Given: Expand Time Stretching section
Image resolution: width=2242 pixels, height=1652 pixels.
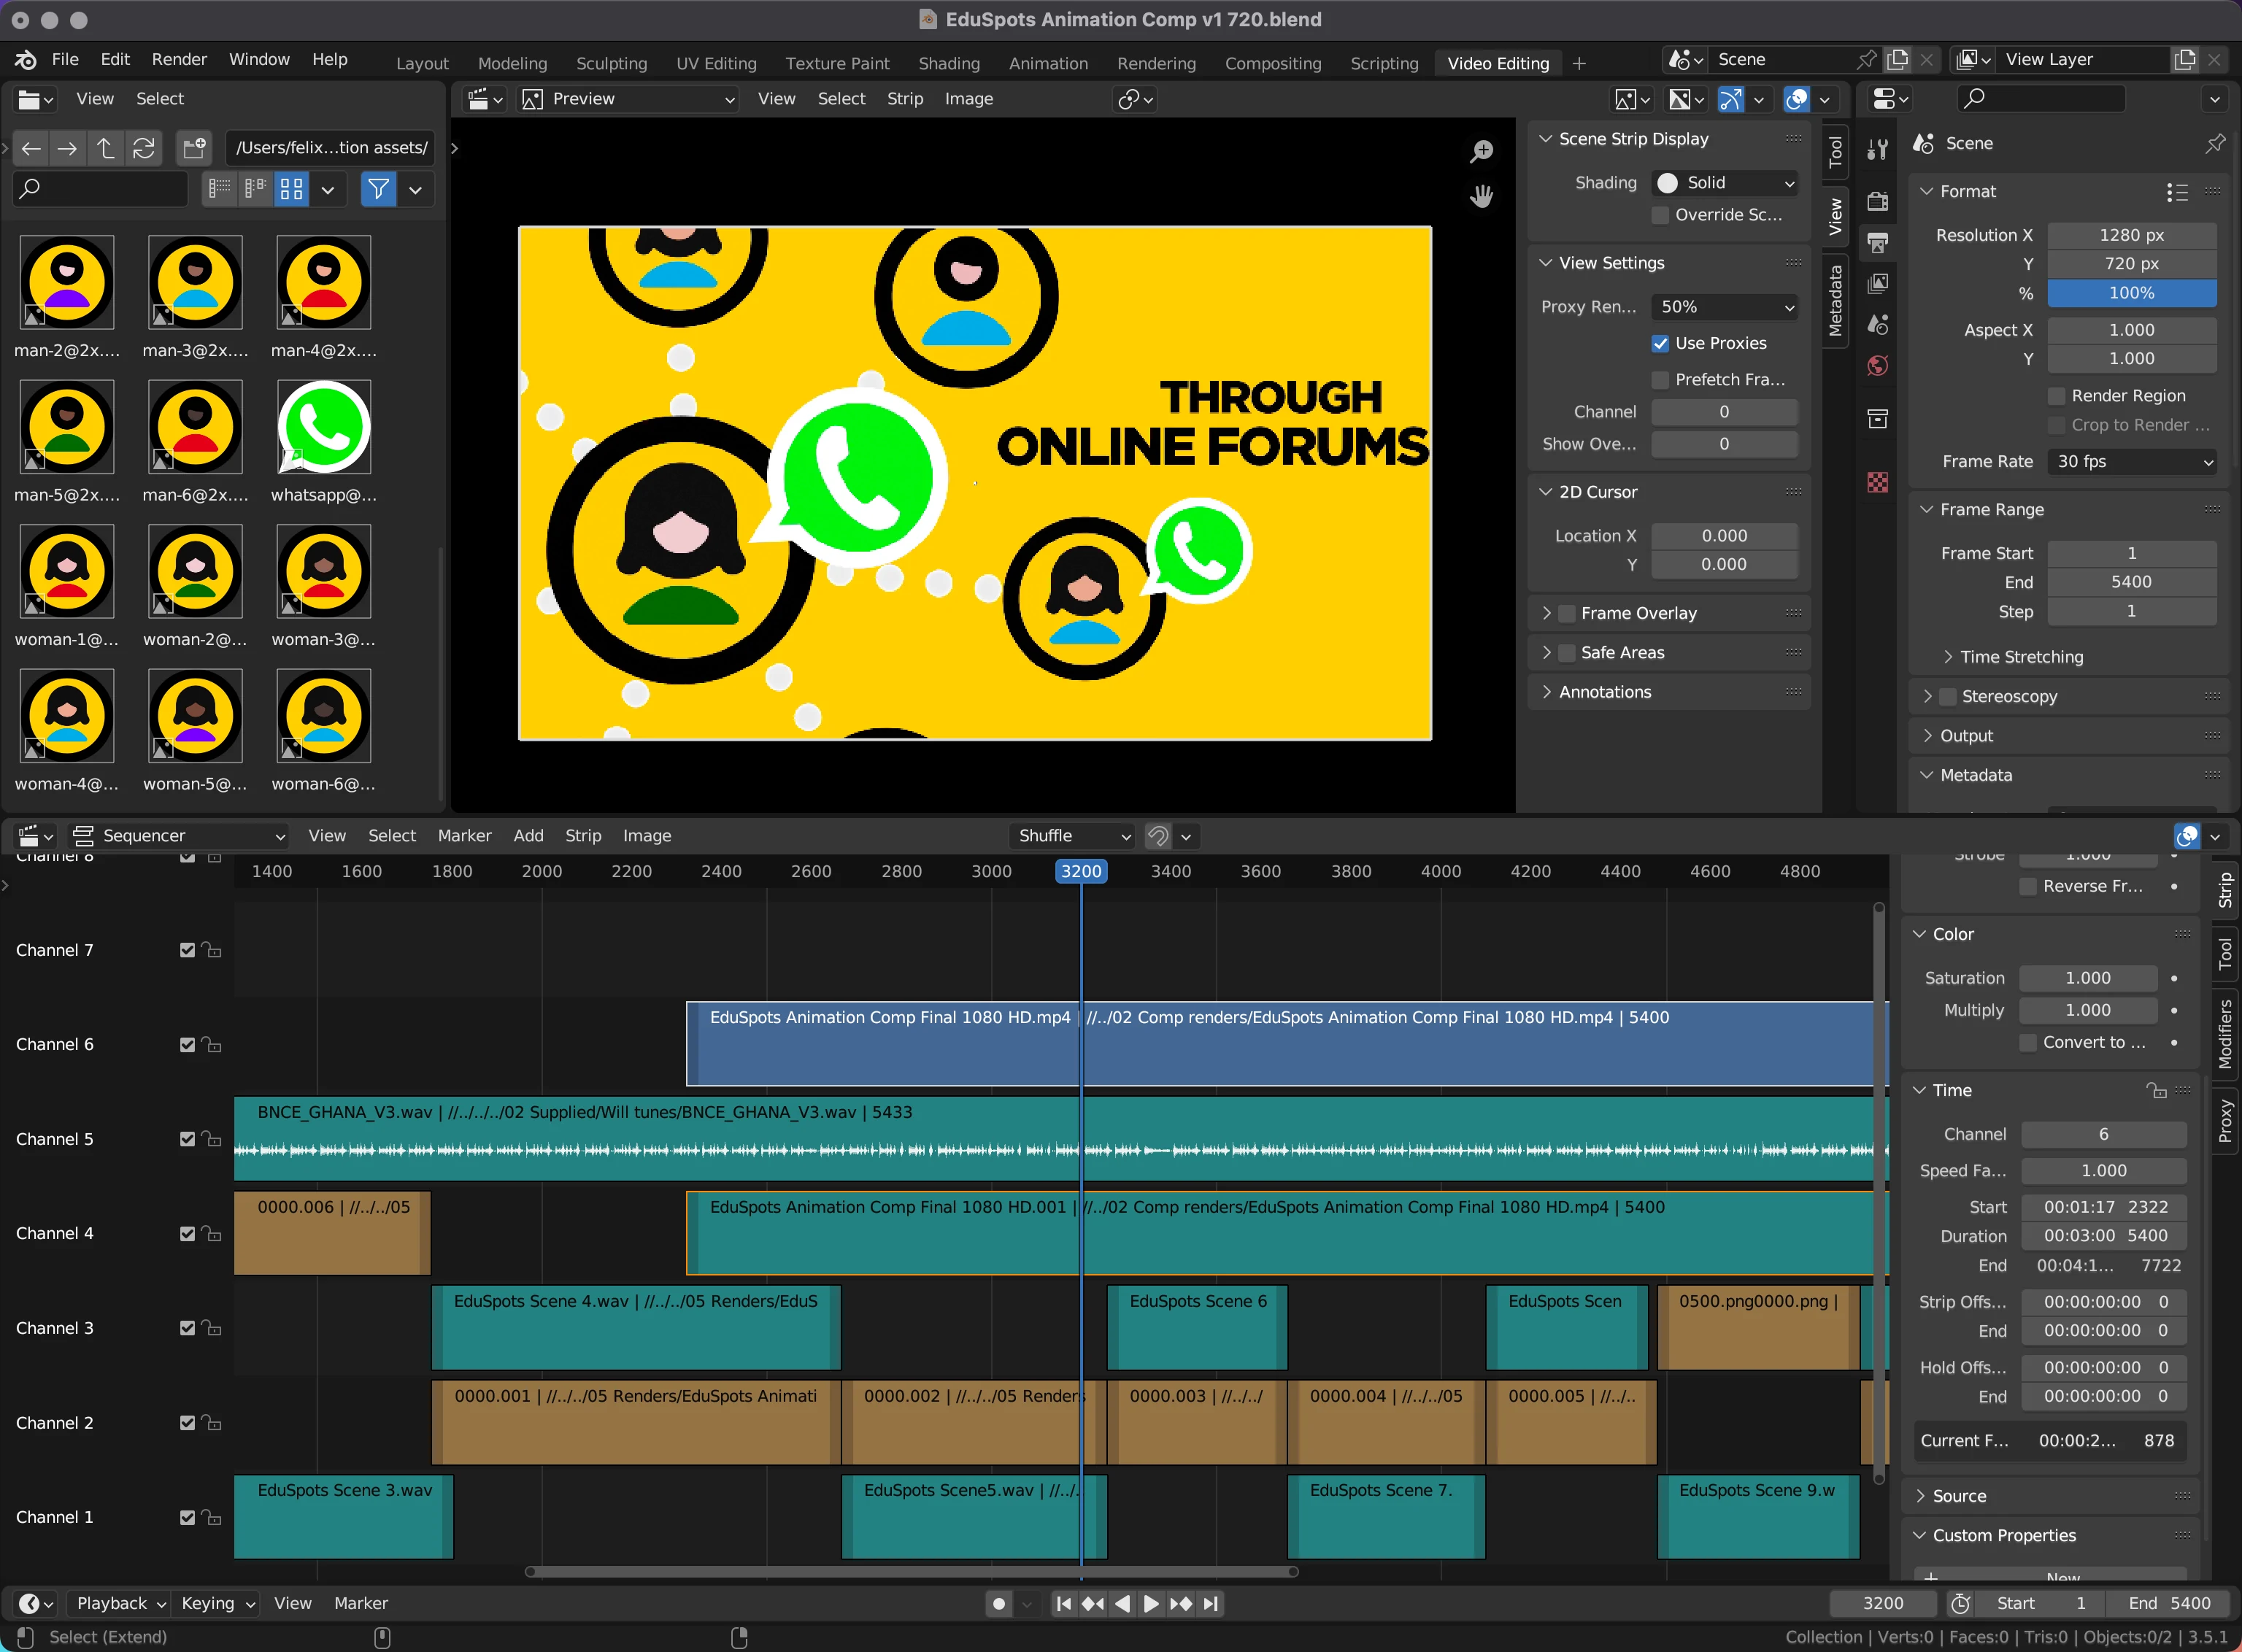Looking at the screenshot, I should point(1947,657).
